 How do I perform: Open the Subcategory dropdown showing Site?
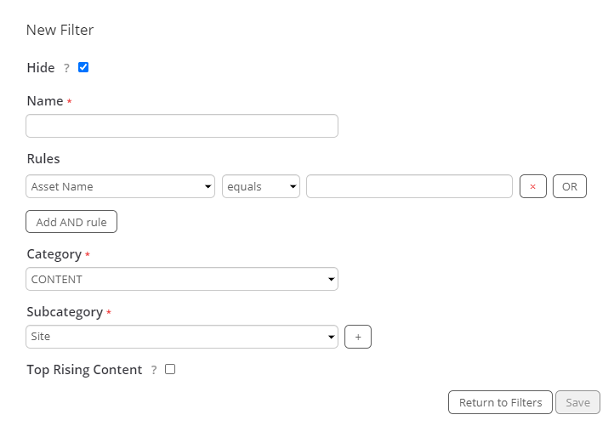pos(182,337)
